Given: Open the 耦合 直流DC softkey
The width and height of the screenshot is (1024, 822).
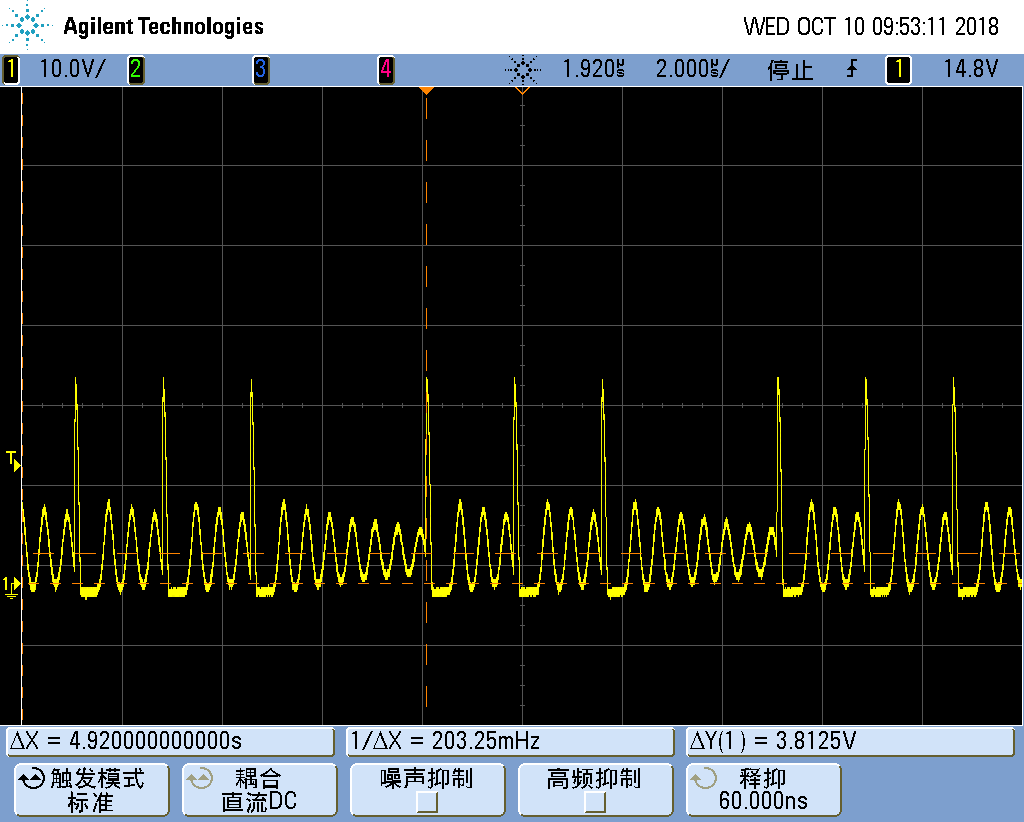Looking at the screenshot, I should pyautogui.click(x=259, y=789).
